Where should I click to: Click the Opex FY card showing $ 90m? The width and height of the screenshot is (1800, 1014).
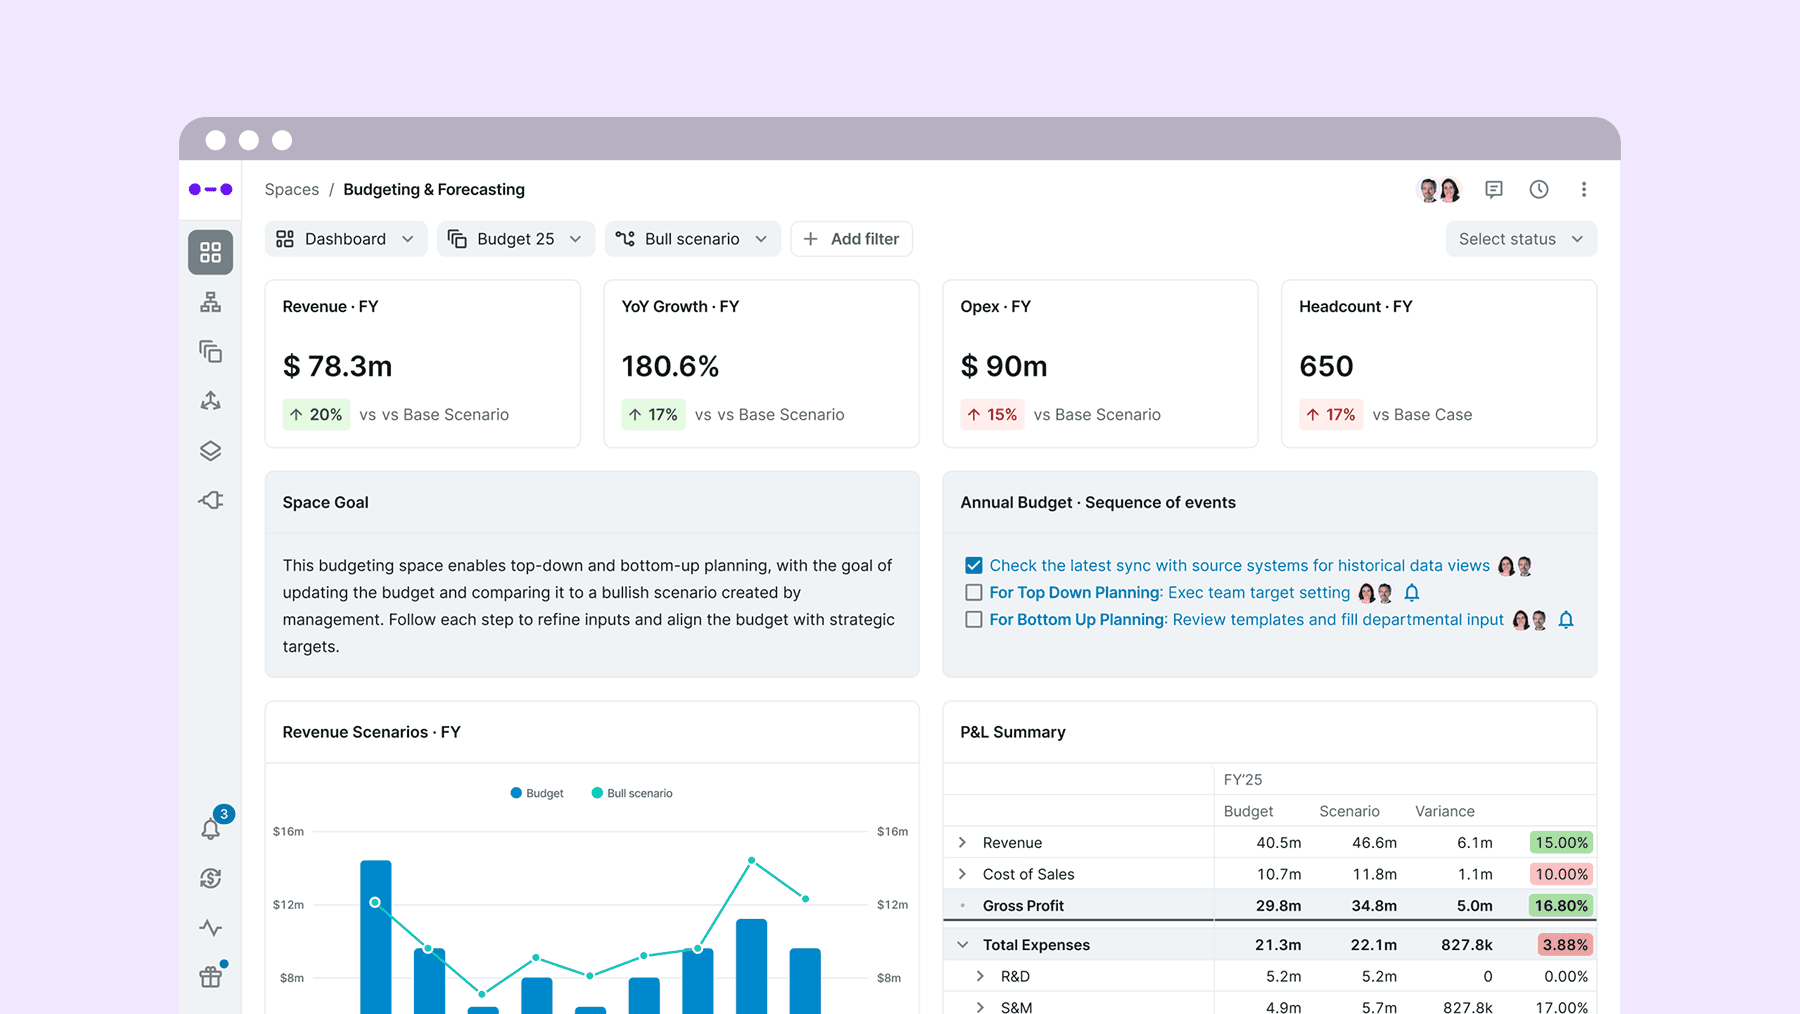tap(1100, 364)
